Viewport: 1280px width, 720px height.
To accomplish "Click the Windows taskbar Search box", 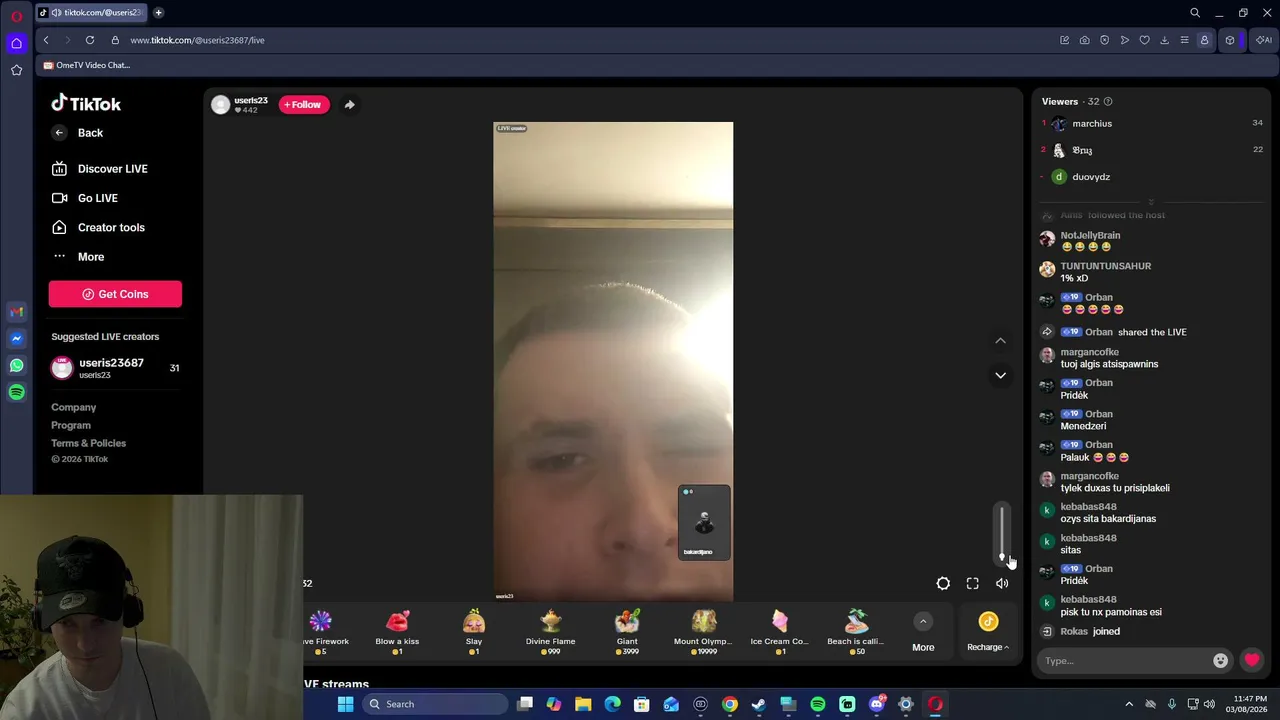I will (433, 704).
